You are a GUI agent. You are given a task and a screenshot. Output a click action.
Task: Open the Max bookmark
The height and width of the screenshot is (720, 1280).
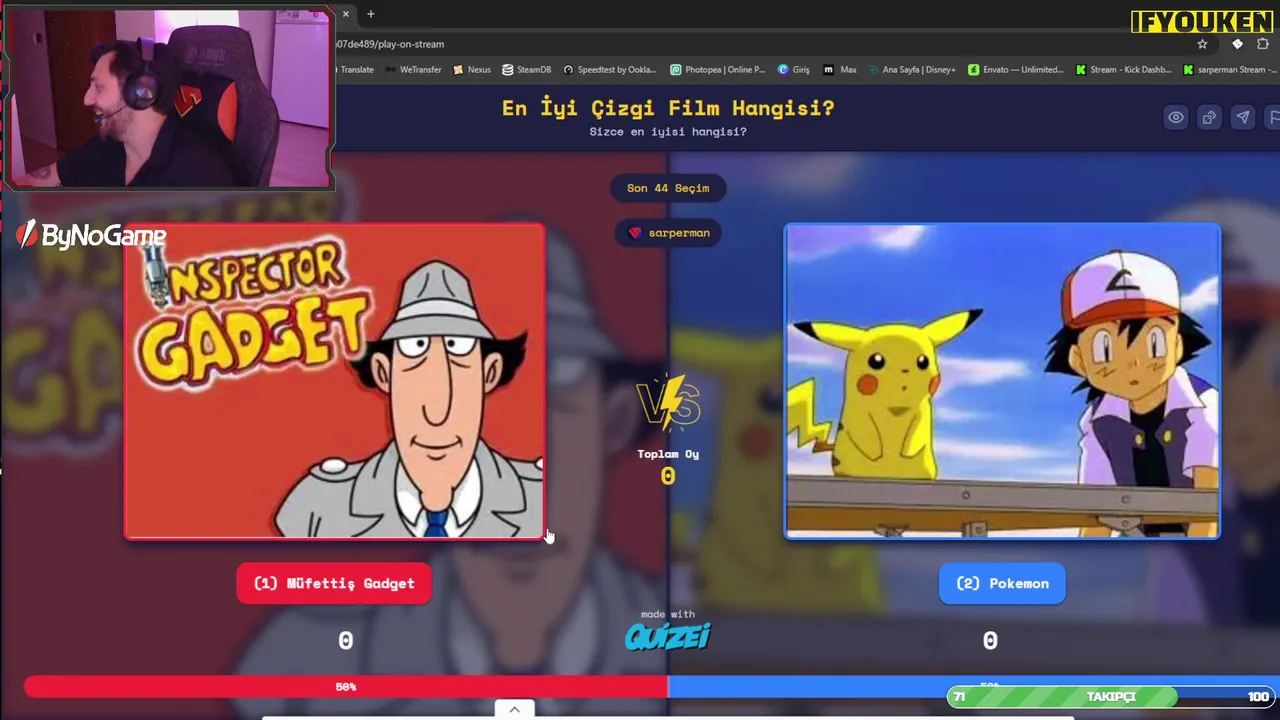coord(840,70)
